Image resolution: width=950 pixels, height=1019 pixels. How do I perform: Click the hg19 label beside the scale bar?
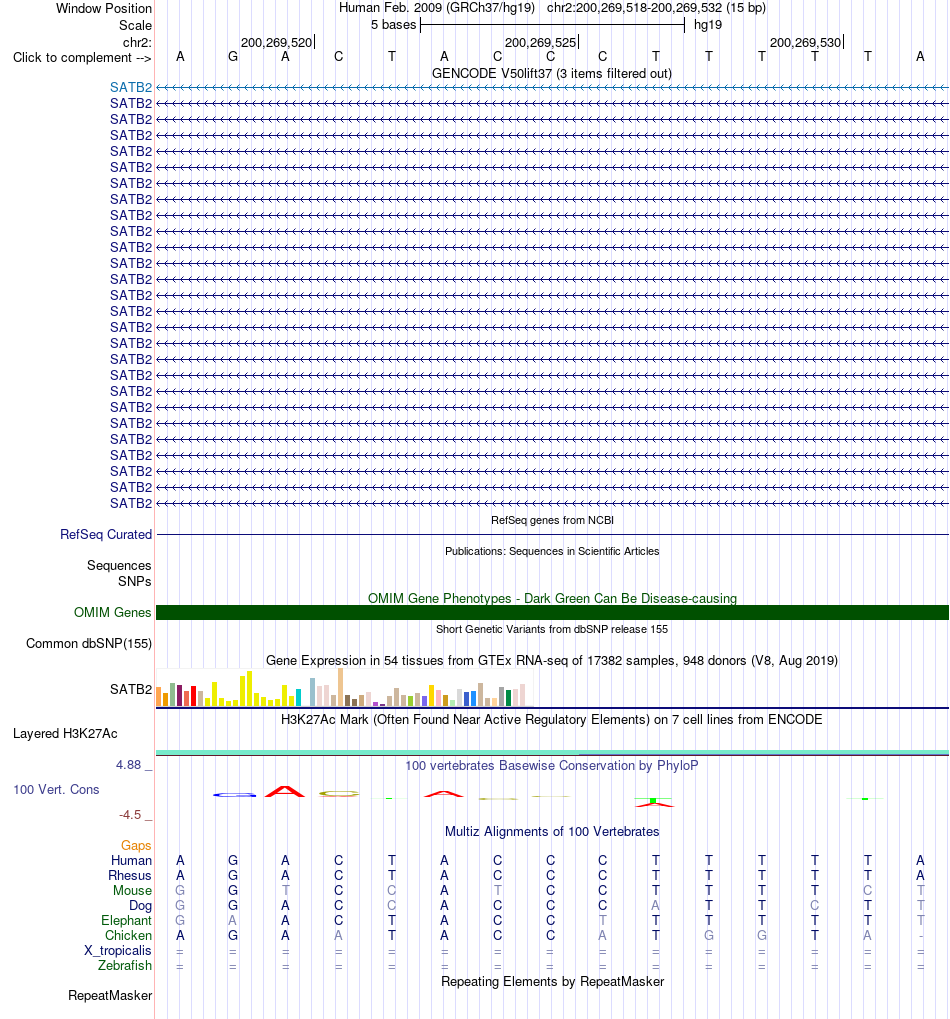pos(708,25)
